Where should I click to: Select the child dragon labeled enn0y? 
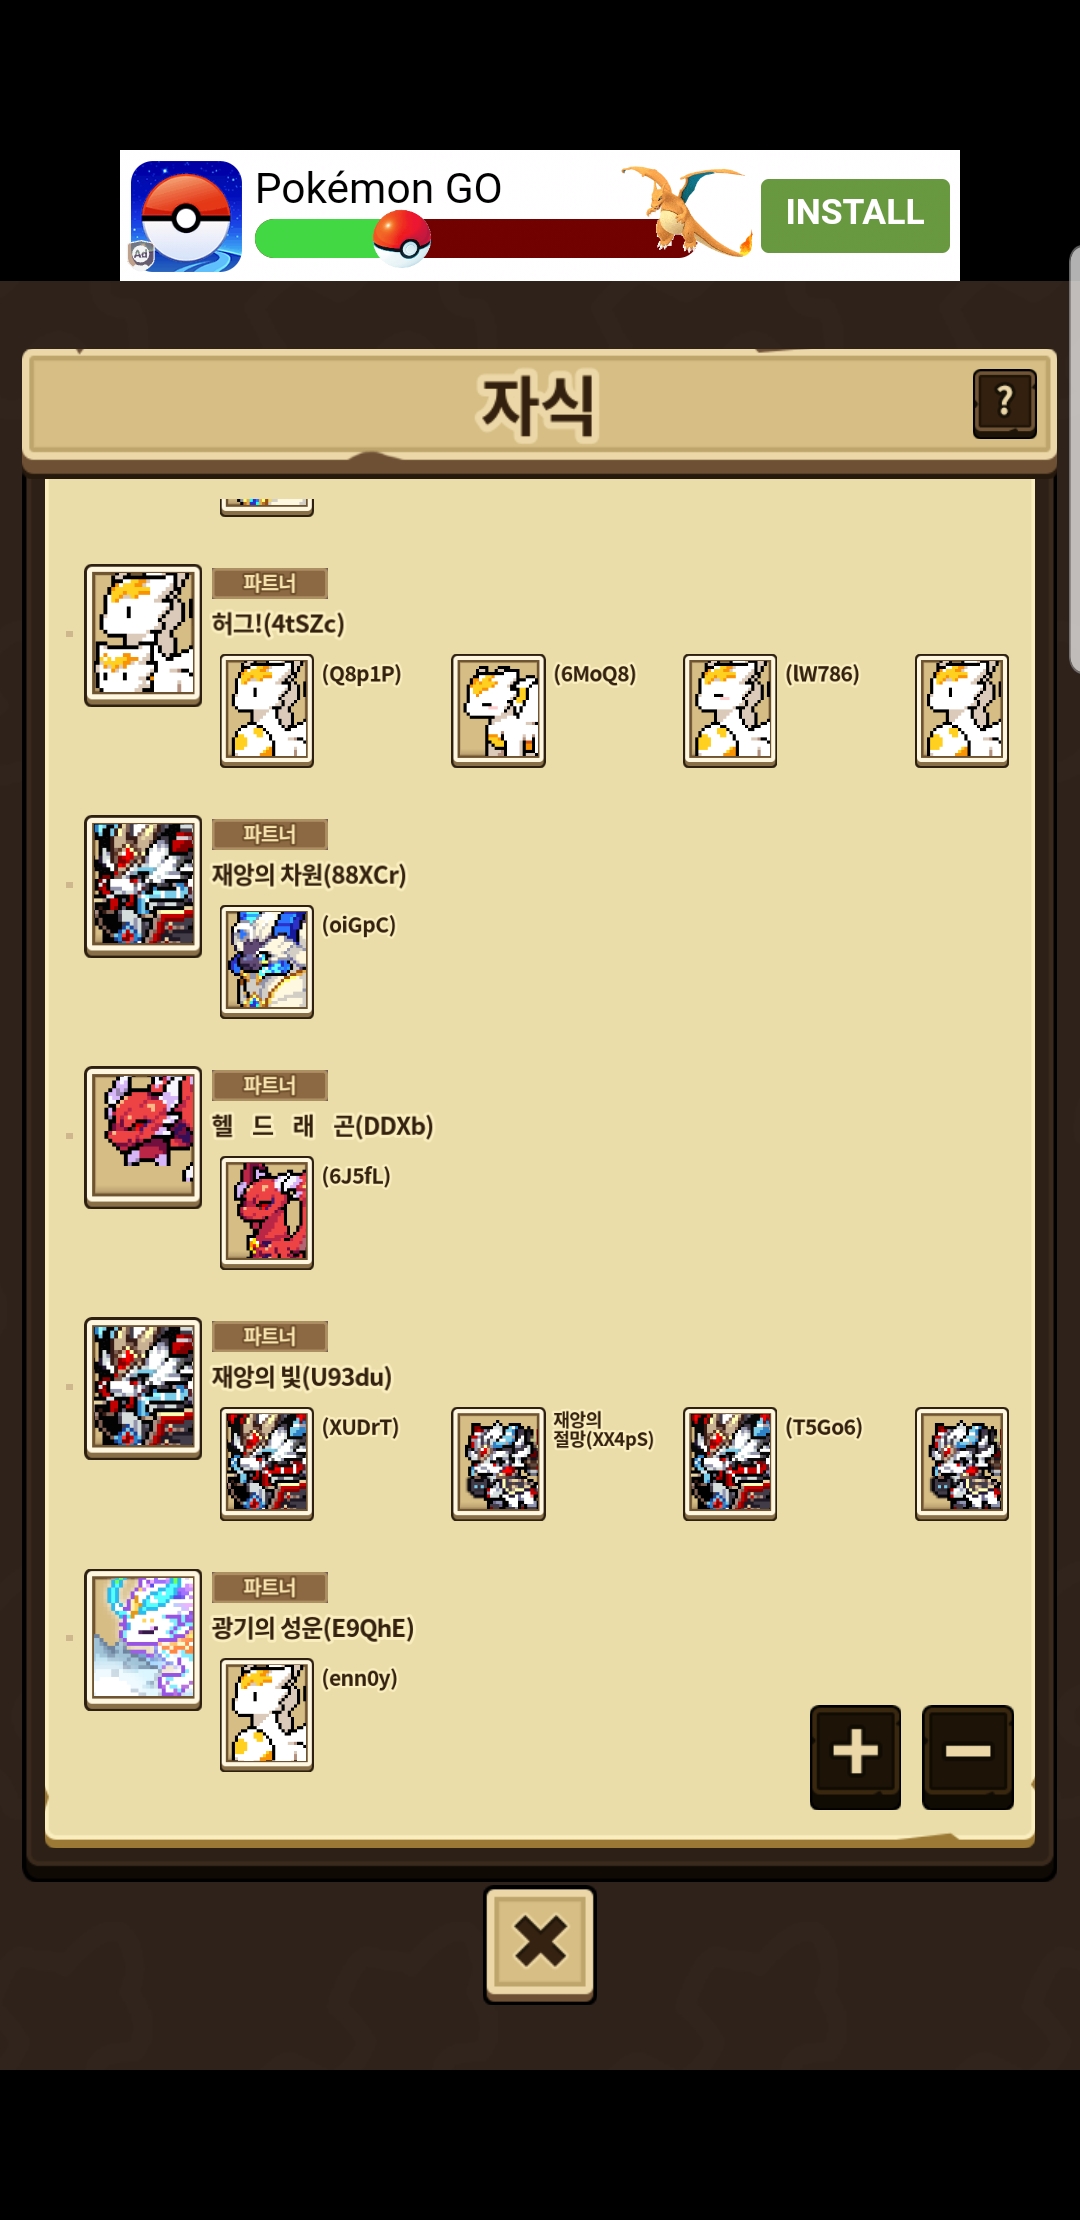pyautogui.click(x=267, y=1715)
